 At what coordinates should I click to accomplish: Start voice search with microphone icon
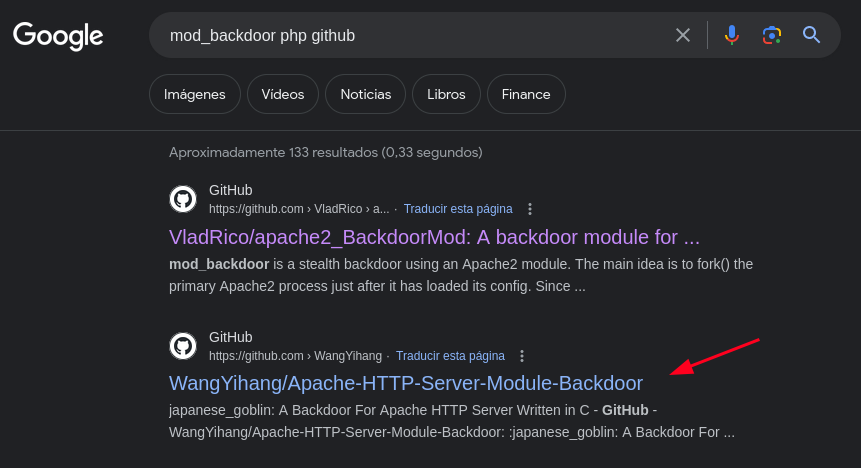coord(731,35)
